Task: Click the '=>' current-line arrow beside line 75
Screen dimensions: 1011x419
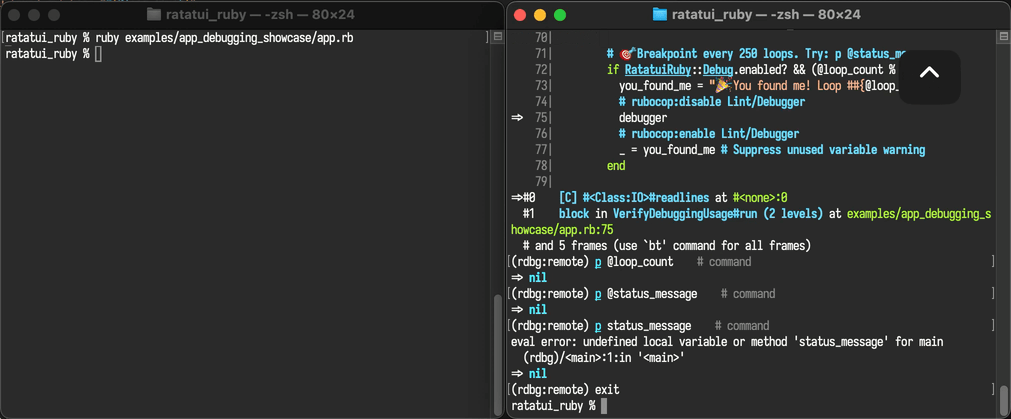Action: [516, 118]
